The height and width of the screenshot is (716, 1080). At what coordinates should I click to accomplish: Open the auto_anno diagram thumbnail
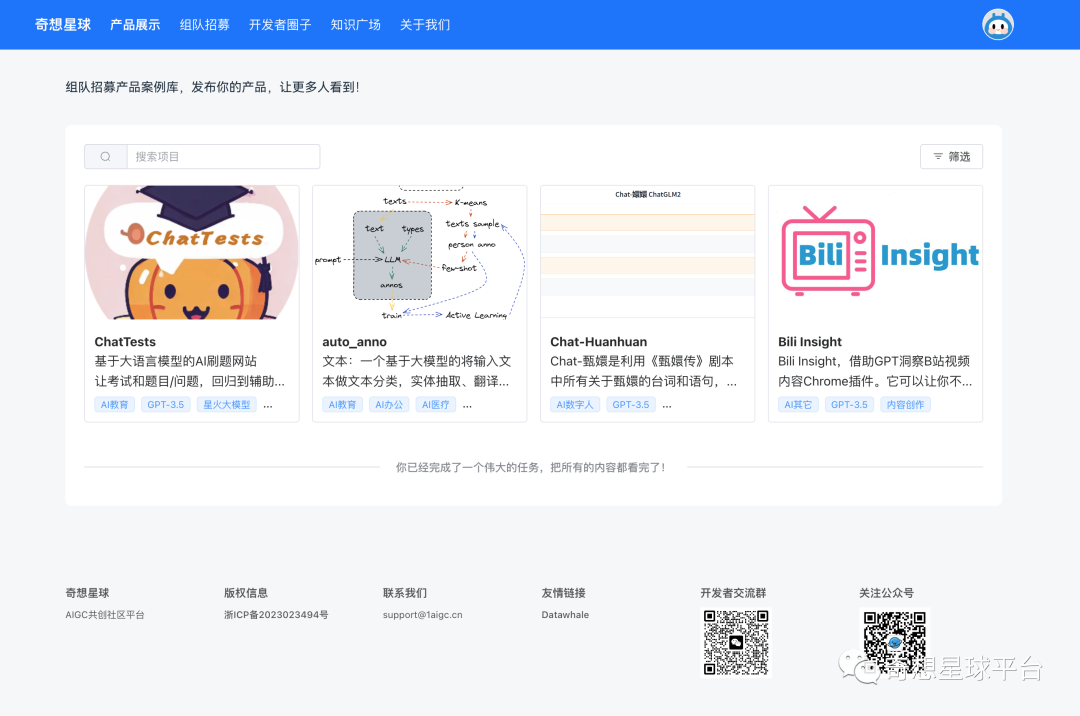[x=419, y=252]
